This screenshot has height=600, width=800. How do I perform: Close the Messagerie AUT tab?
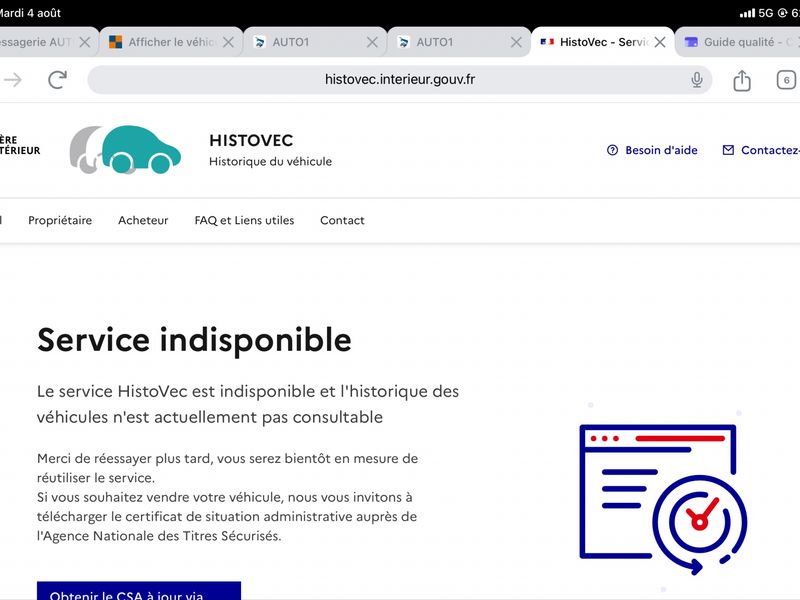85,42
